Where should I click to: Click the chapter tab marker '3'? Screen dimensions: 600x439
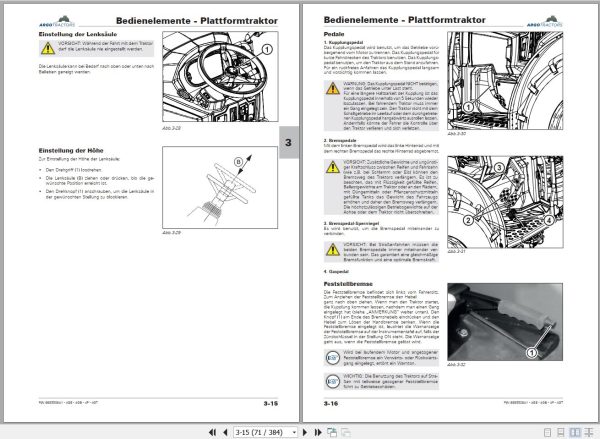[x=289, y=142]
